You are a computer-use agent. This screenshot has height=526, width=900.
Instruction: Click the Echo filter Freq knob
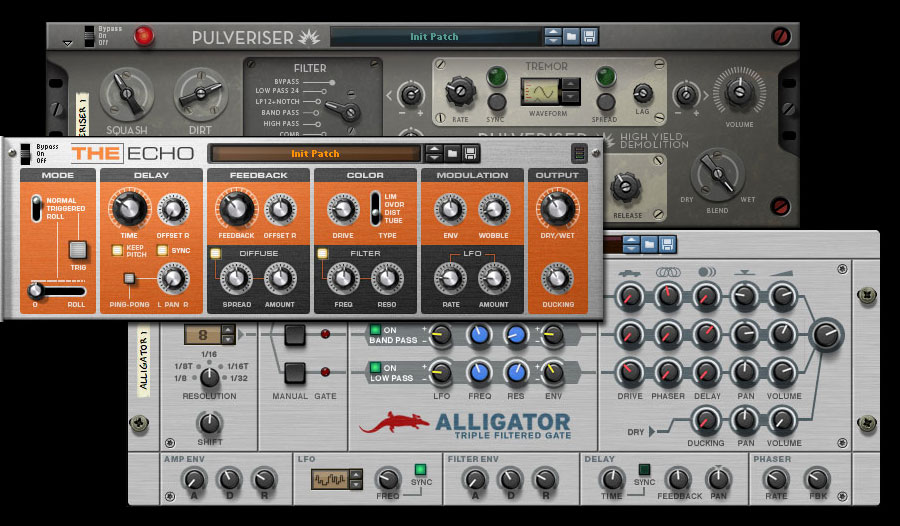[x=343, y=279]
